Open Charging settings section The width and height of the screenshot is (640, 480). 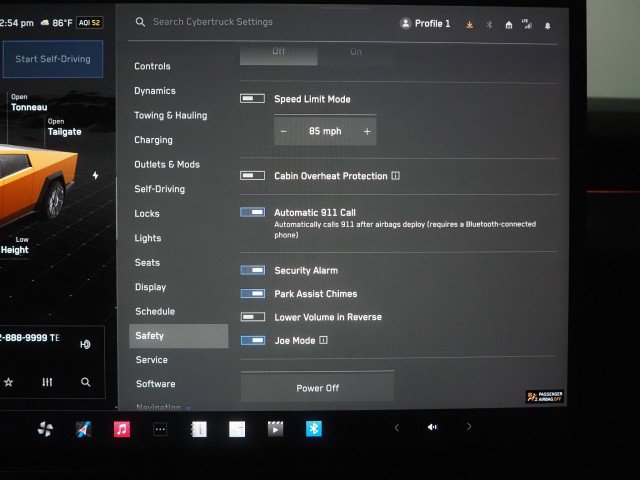[153, 140]
